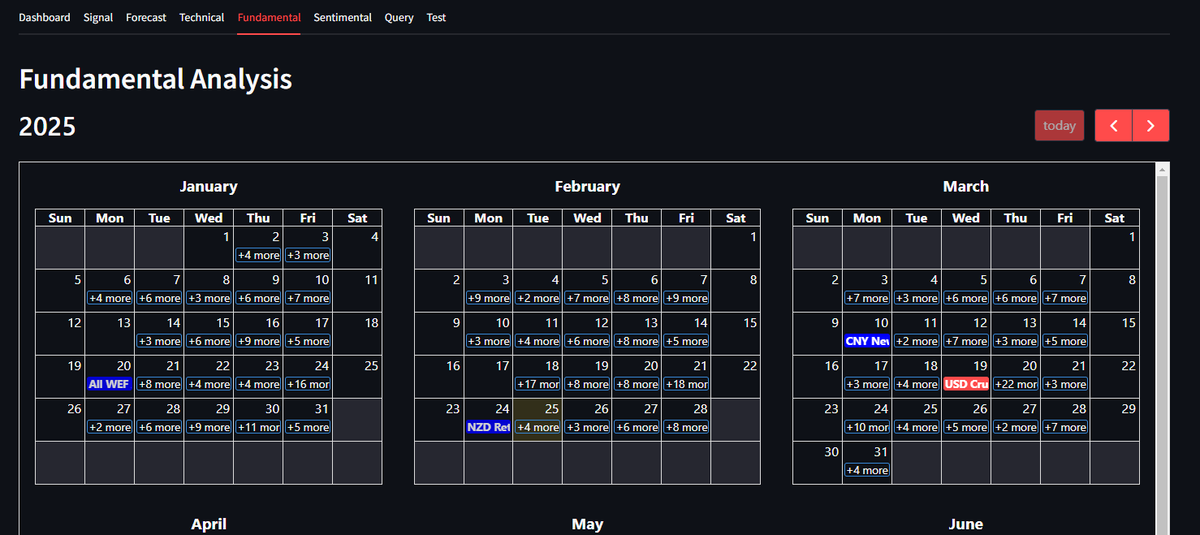Select the Fundamental tab
Image resolution: width=1200 pixels, height=535 pixels.
[x=269, y=17]
